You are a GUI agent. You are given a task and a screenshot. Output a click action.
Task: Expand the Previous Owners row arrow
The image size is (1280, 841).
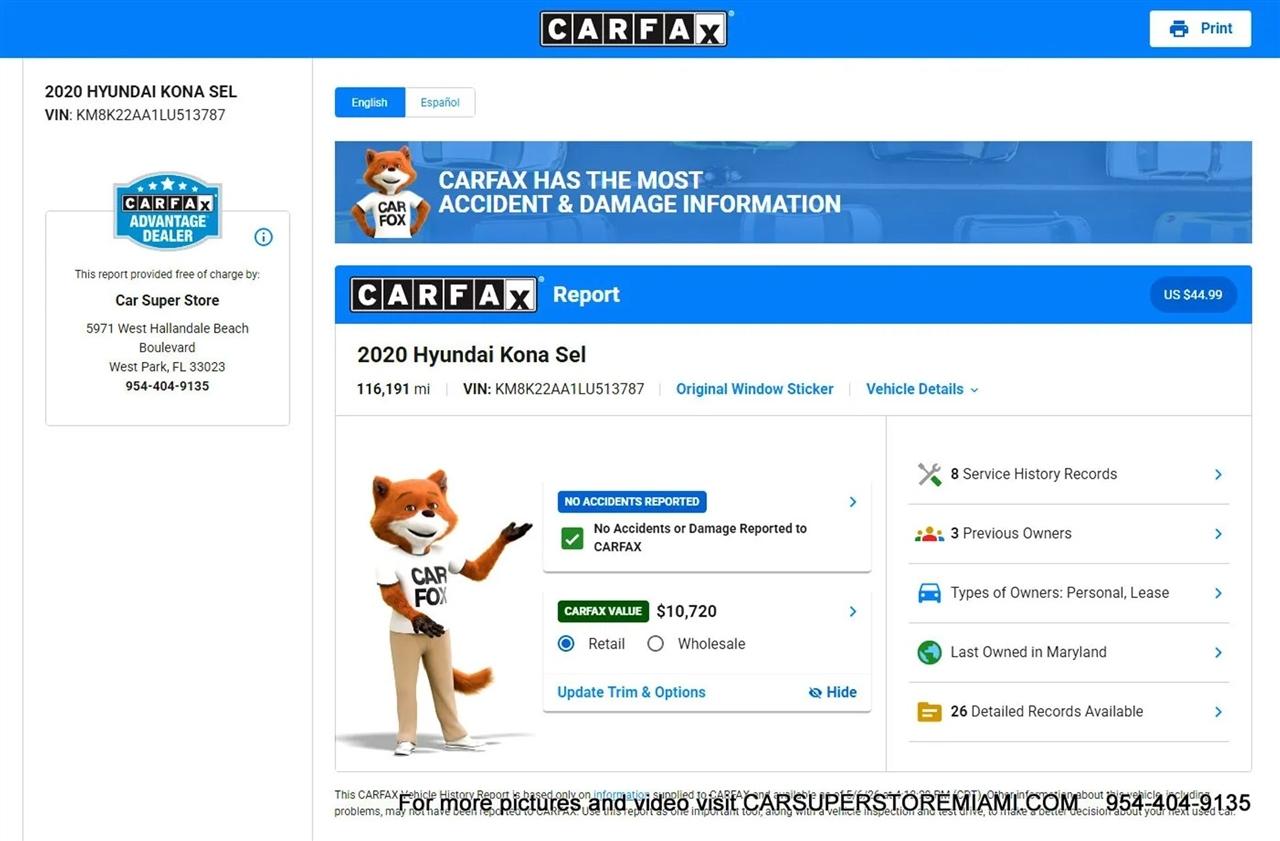1218,534
